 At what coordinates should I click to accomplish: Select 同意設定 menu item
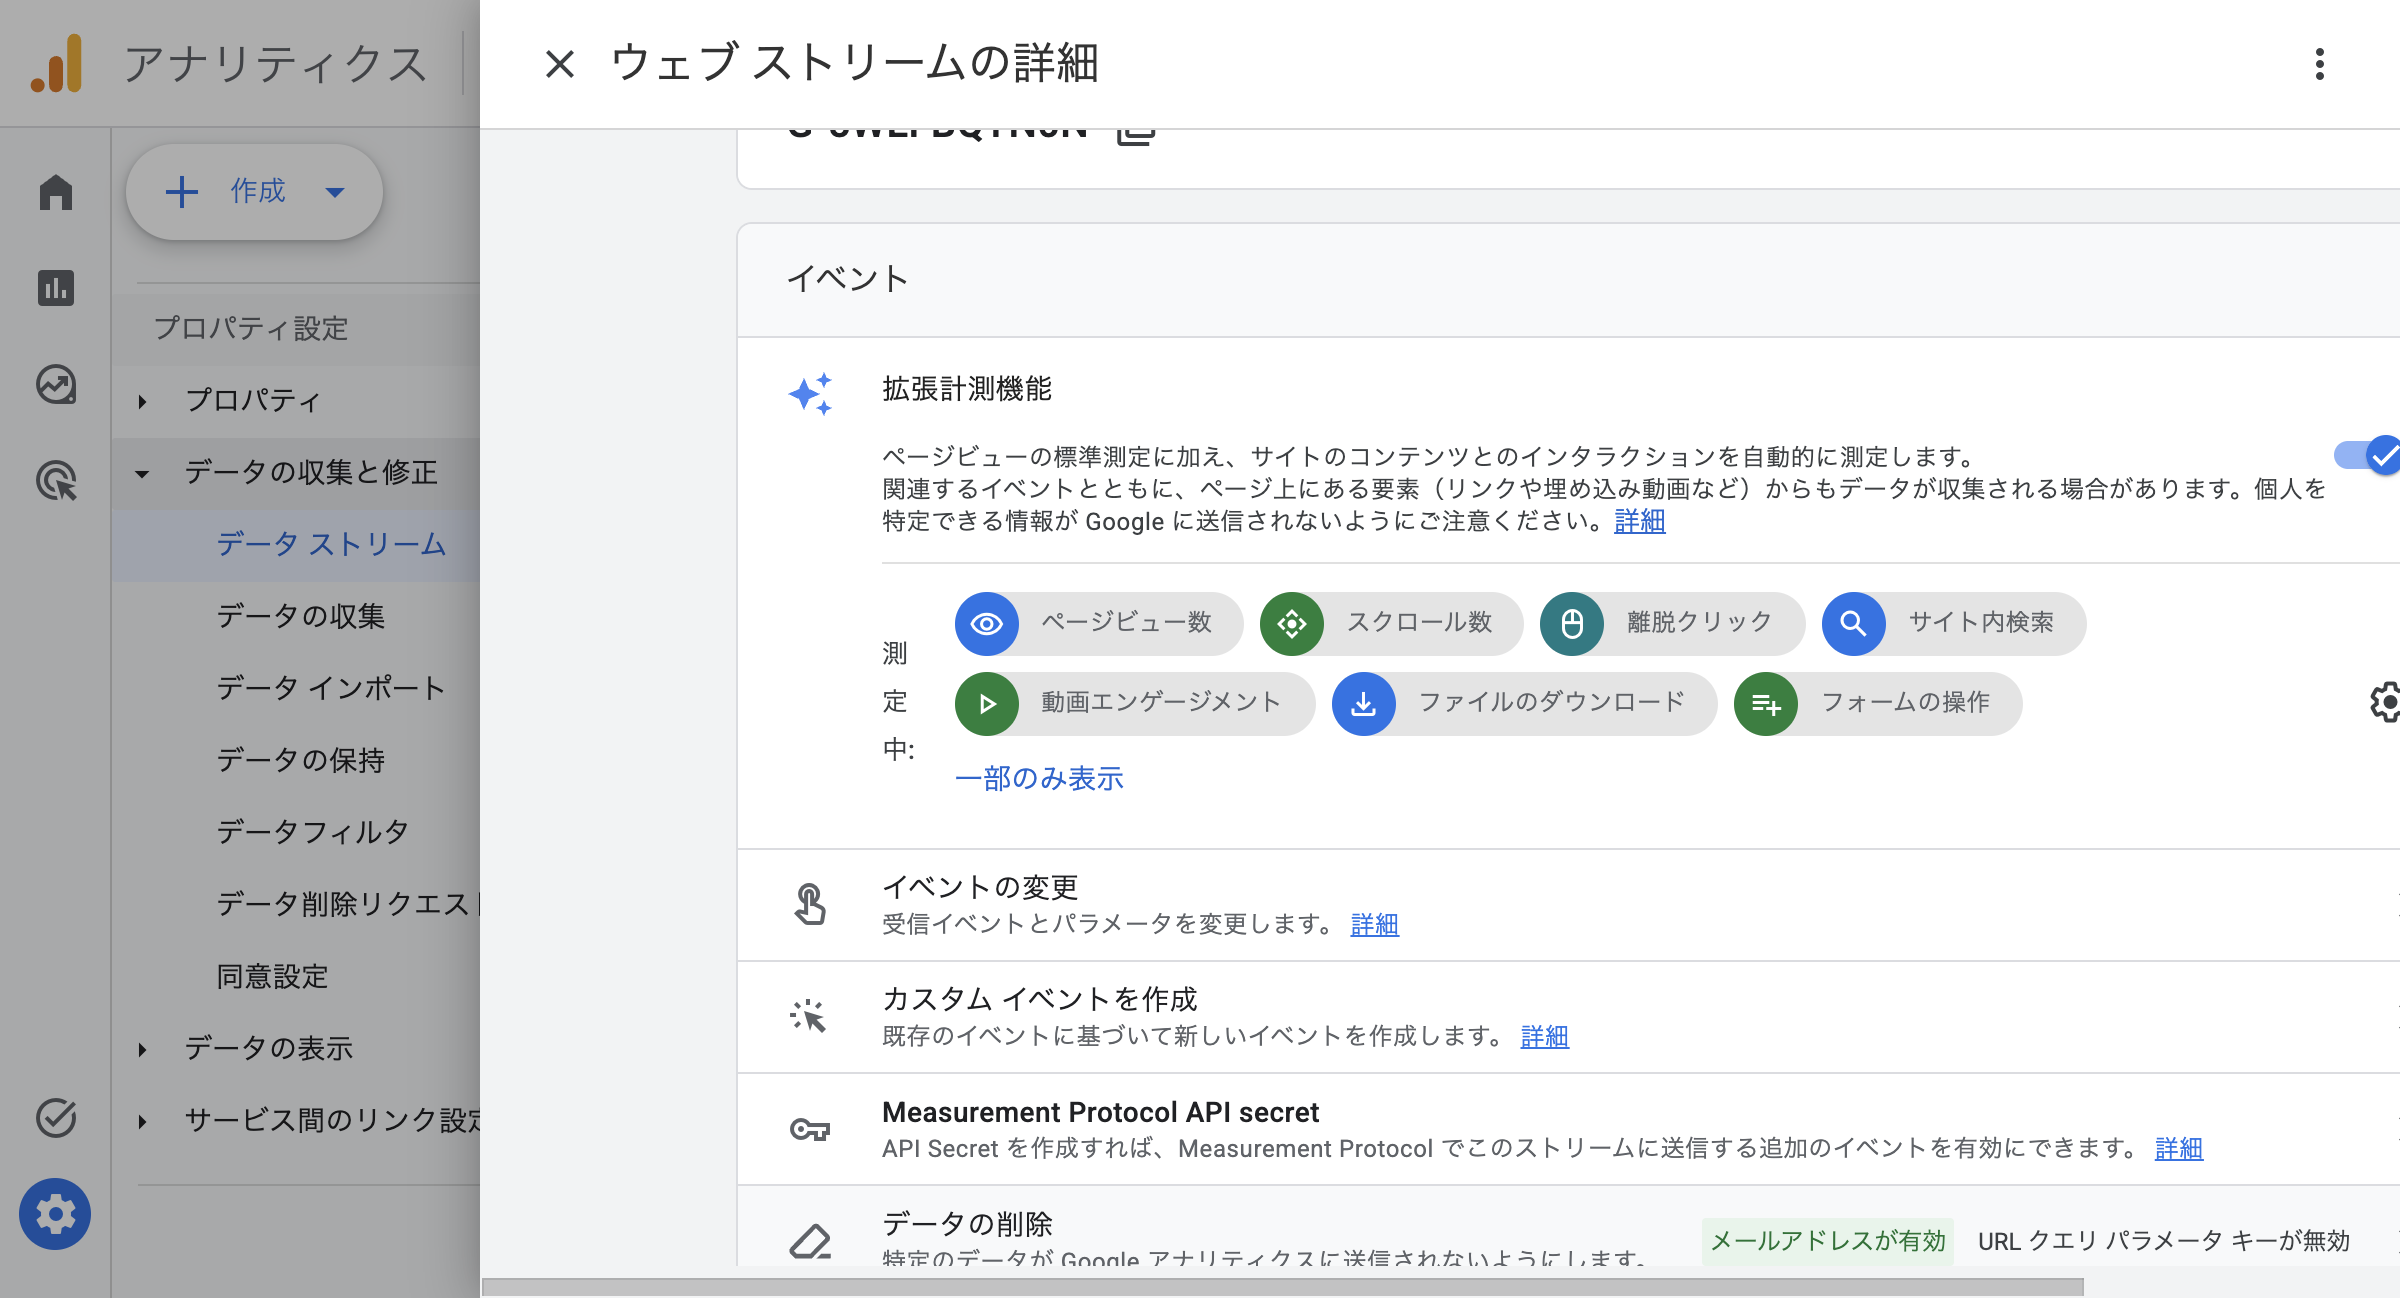(296, 977)
